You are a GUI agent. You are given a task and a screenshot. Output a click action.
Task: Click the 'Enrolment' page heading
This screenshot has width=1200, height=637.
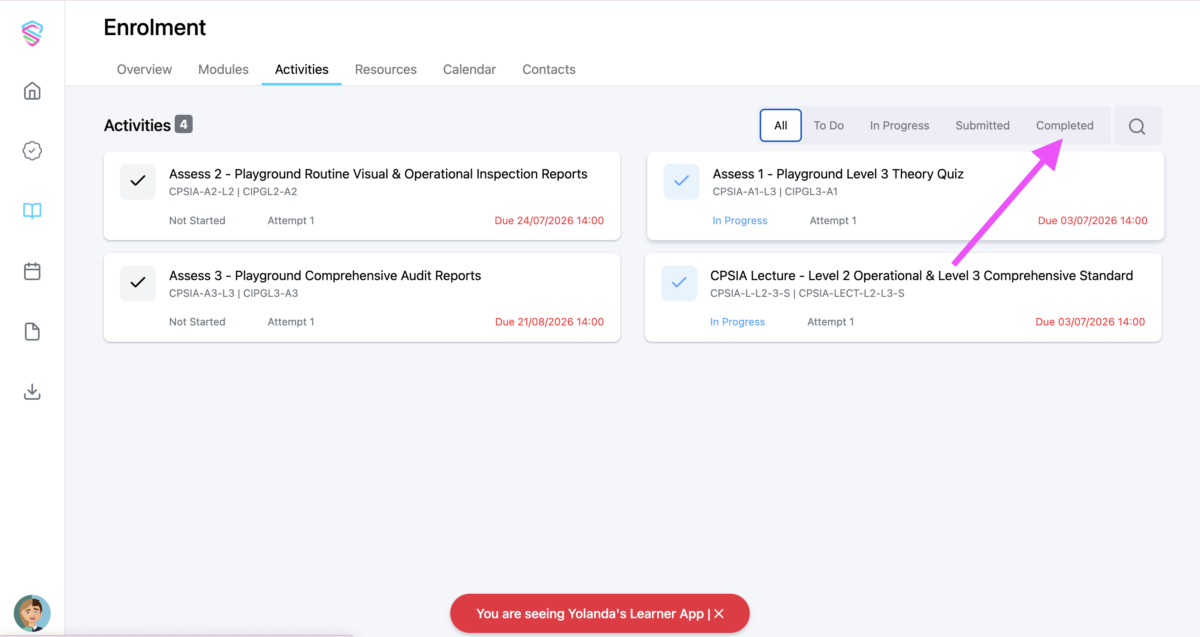click(155, 28)
